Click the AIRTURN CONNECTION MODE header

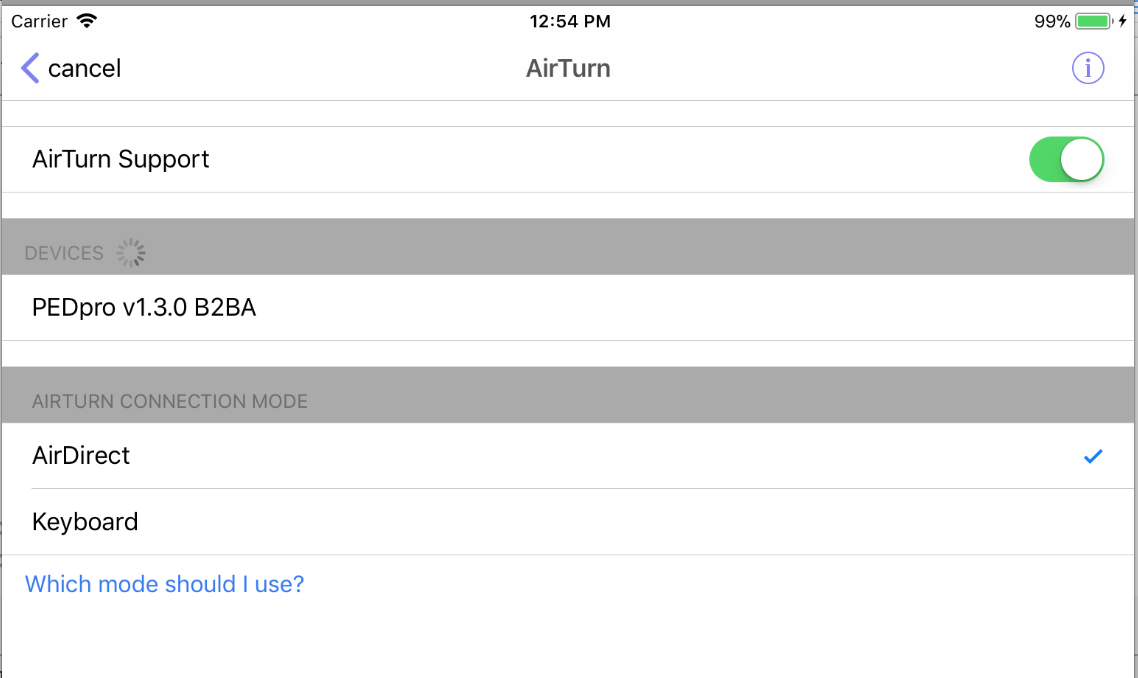tap(170, 402)
